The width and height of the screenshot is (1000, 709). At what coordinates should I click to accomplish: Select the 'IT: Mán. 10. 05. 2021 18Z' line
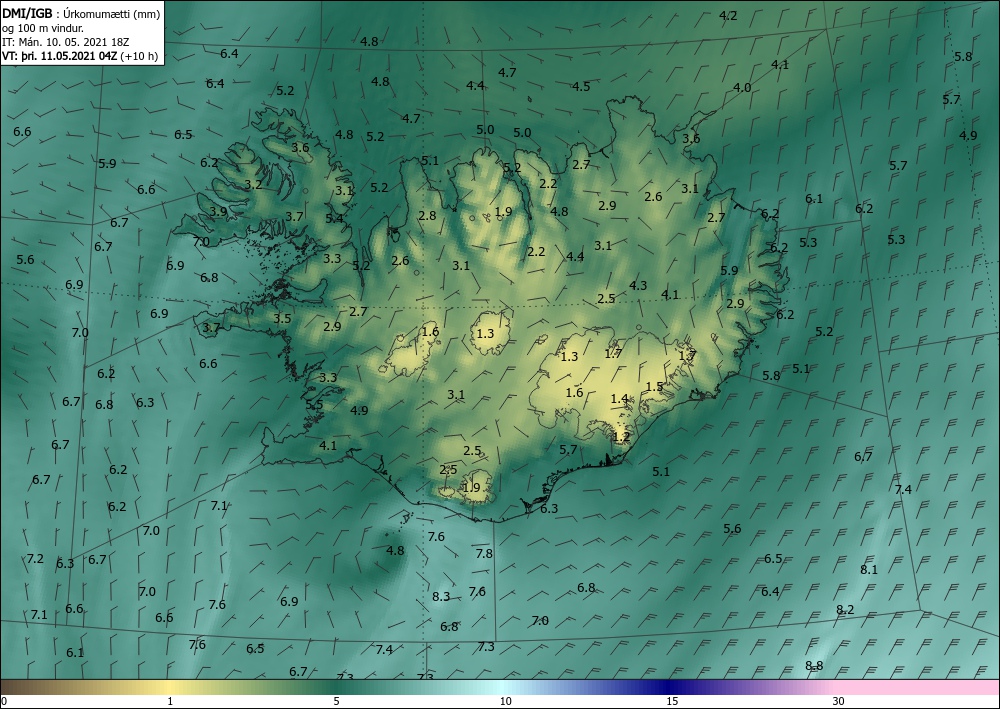pos(66,42)
